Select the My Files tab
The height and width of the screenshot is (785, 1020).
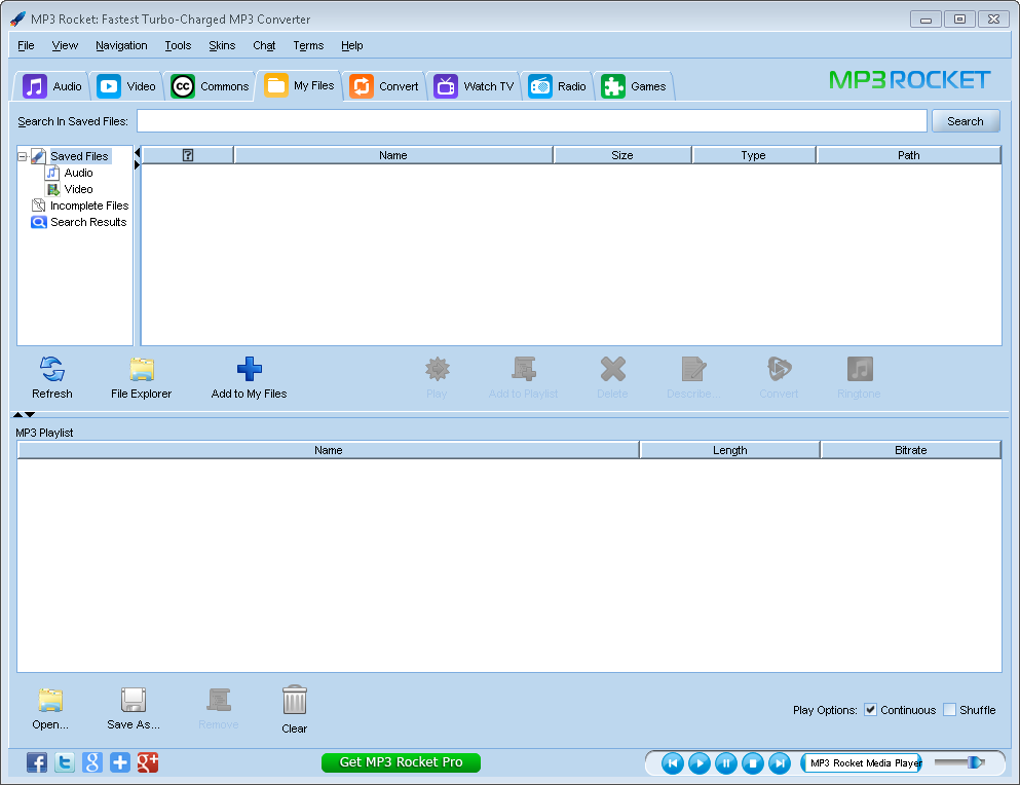point(299,85)
